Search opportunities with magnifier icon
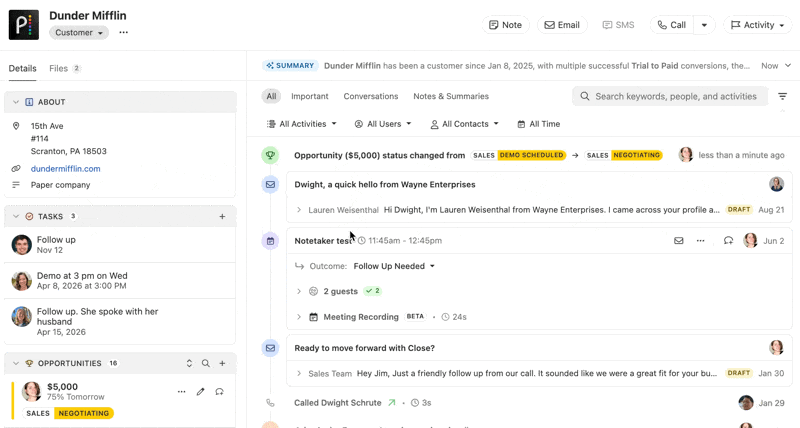 point(206,363)
